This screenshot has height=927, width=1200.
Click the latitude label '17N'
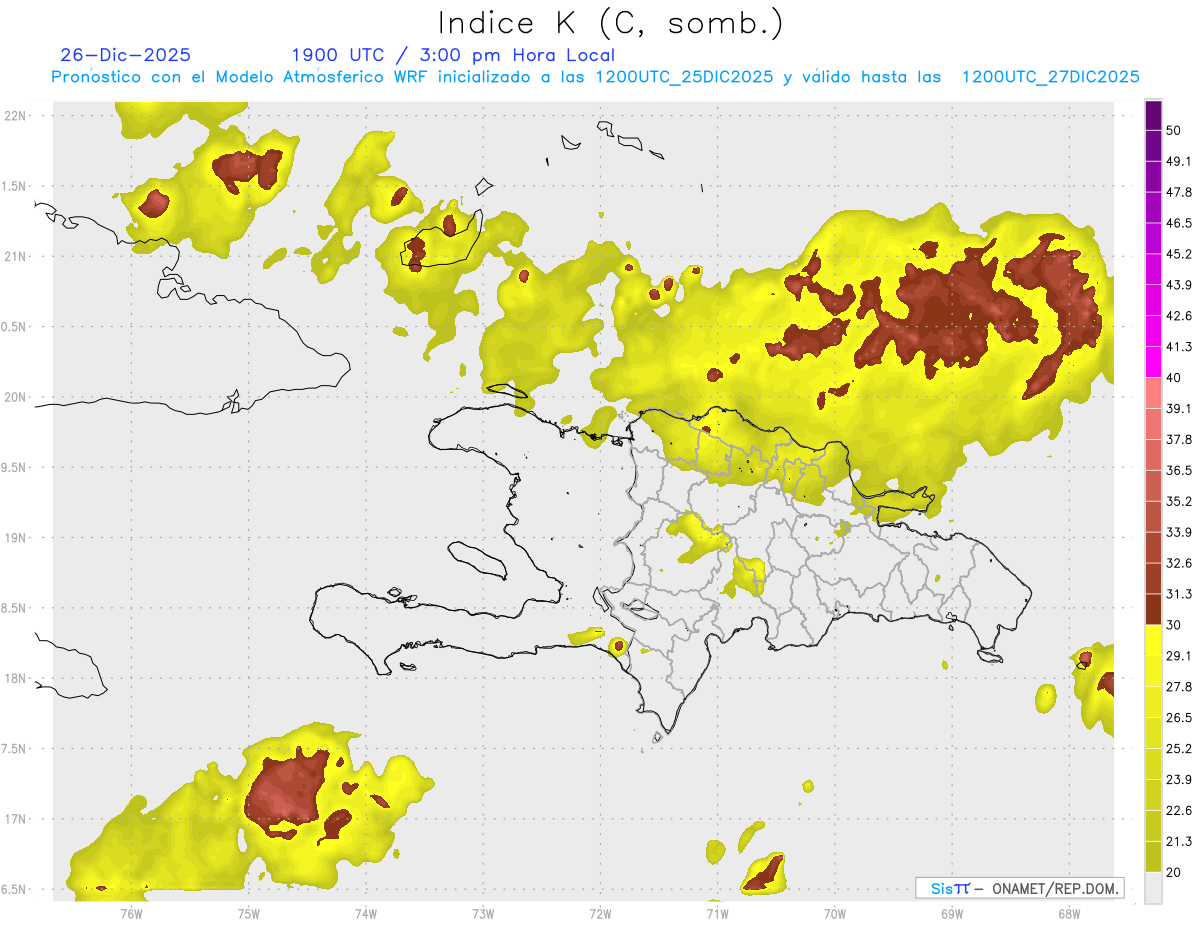click(x=15, y=819)
